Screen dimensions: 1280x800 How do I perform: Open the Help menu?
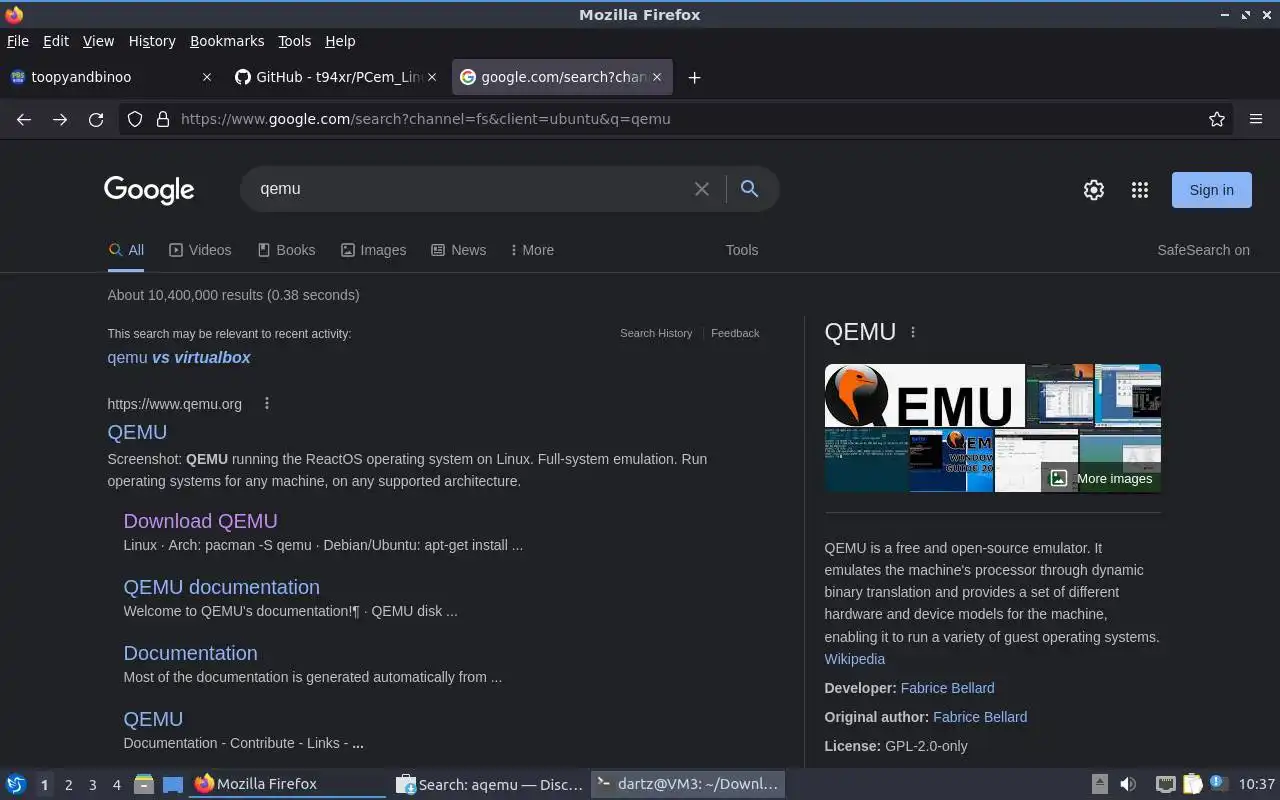(x=340, y=41)
